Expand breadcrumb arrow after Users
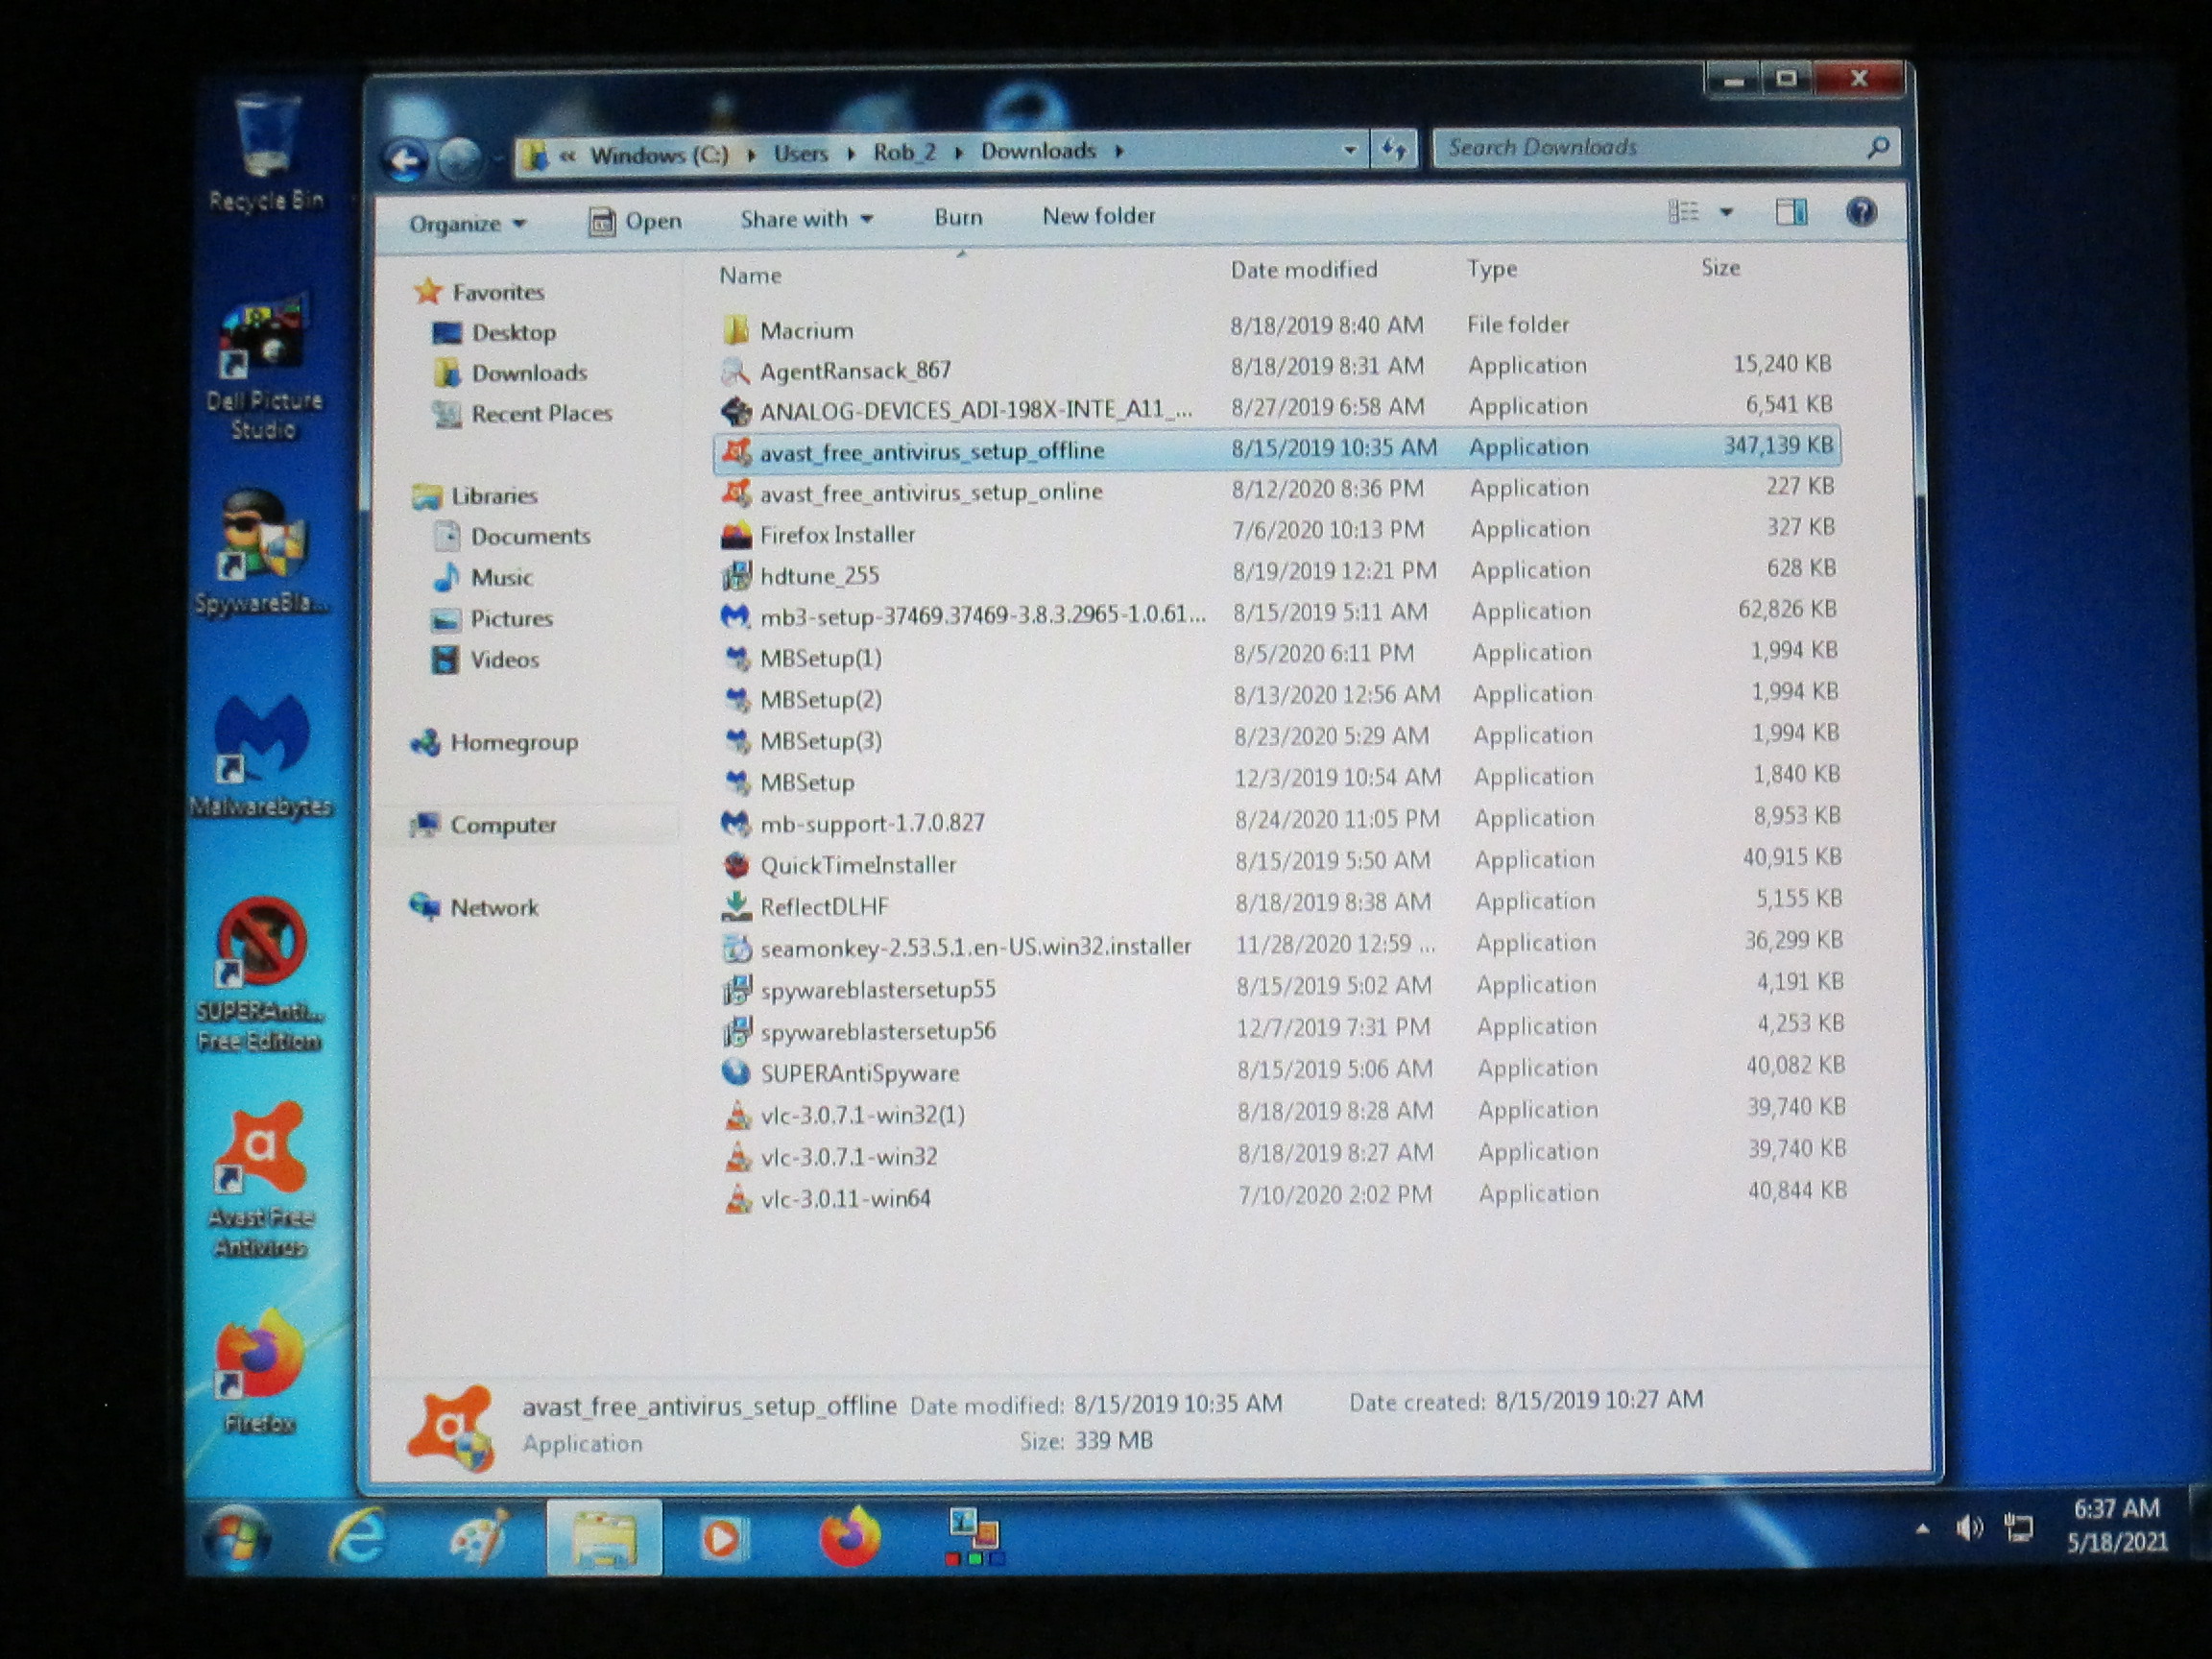 click(x=850, y=154)
